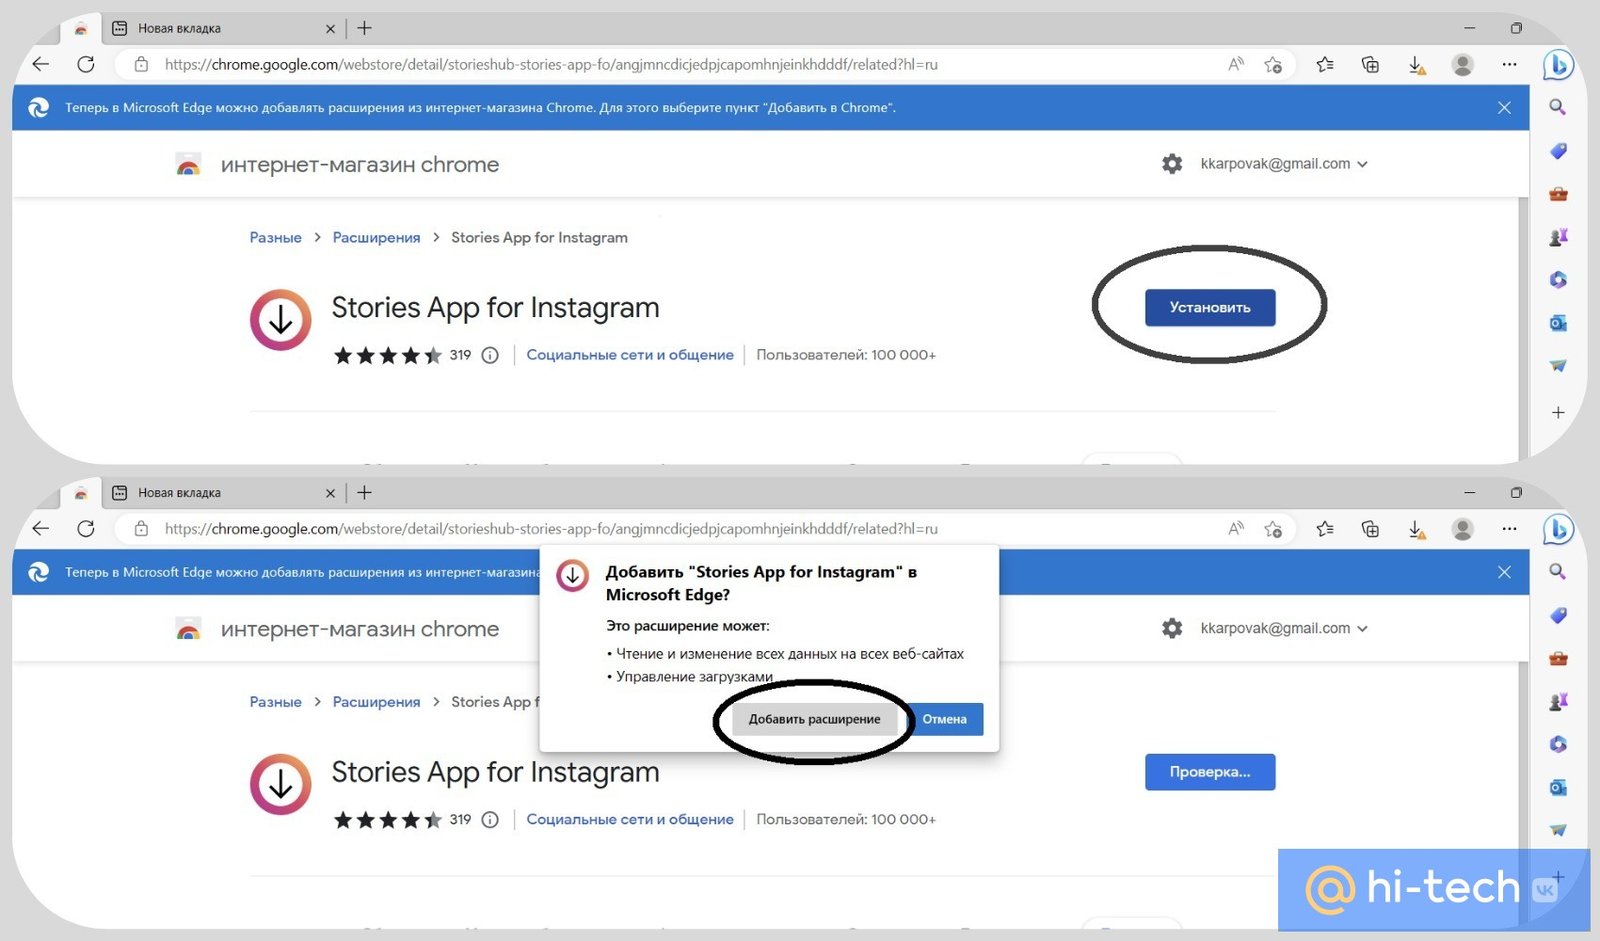Follow the Разные breadcrumb in lower window

point(275,702)
